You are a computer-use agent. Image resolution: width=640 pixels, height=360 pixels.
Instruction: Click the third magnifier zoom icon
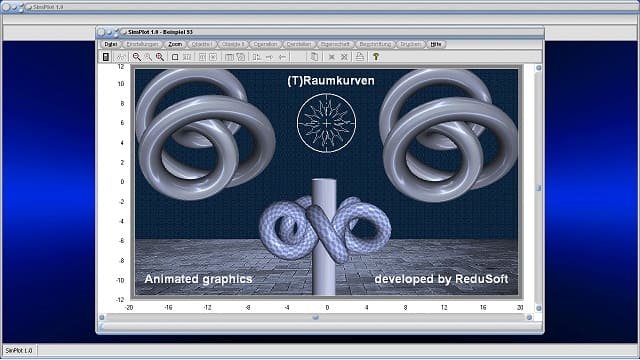pyautogui.click(x=160, y=57)
